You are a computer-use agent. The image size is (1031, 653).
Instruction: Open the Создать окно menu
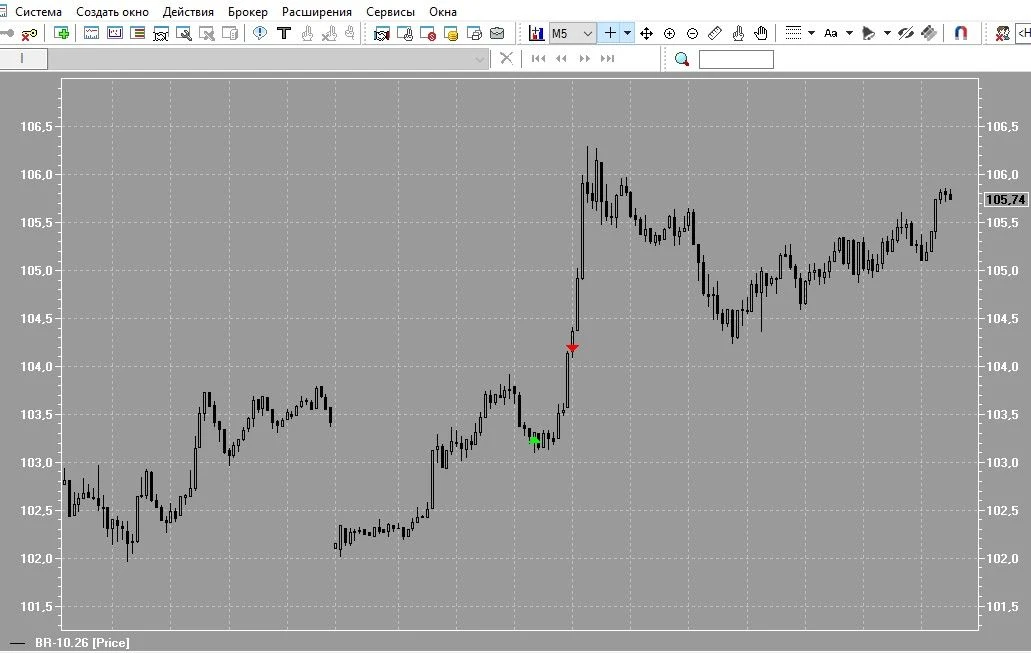tap(112, 12)
